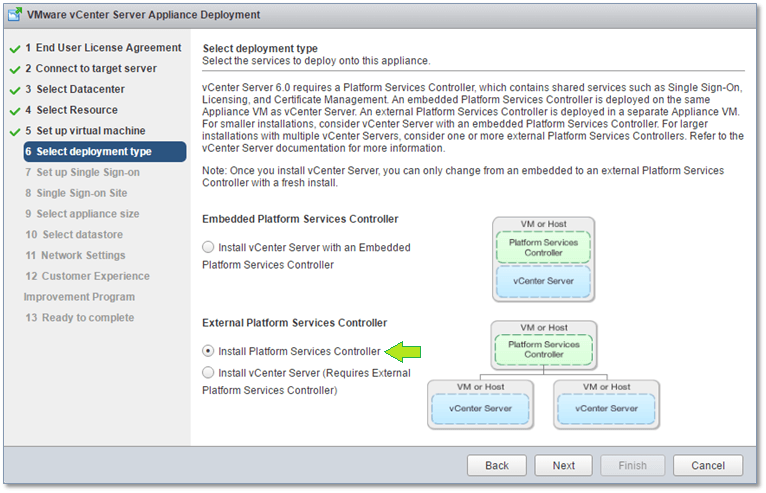Click the checkmark beside Select Datacenter
This screenshot has height=493, width=766.
tap(15, 90)
